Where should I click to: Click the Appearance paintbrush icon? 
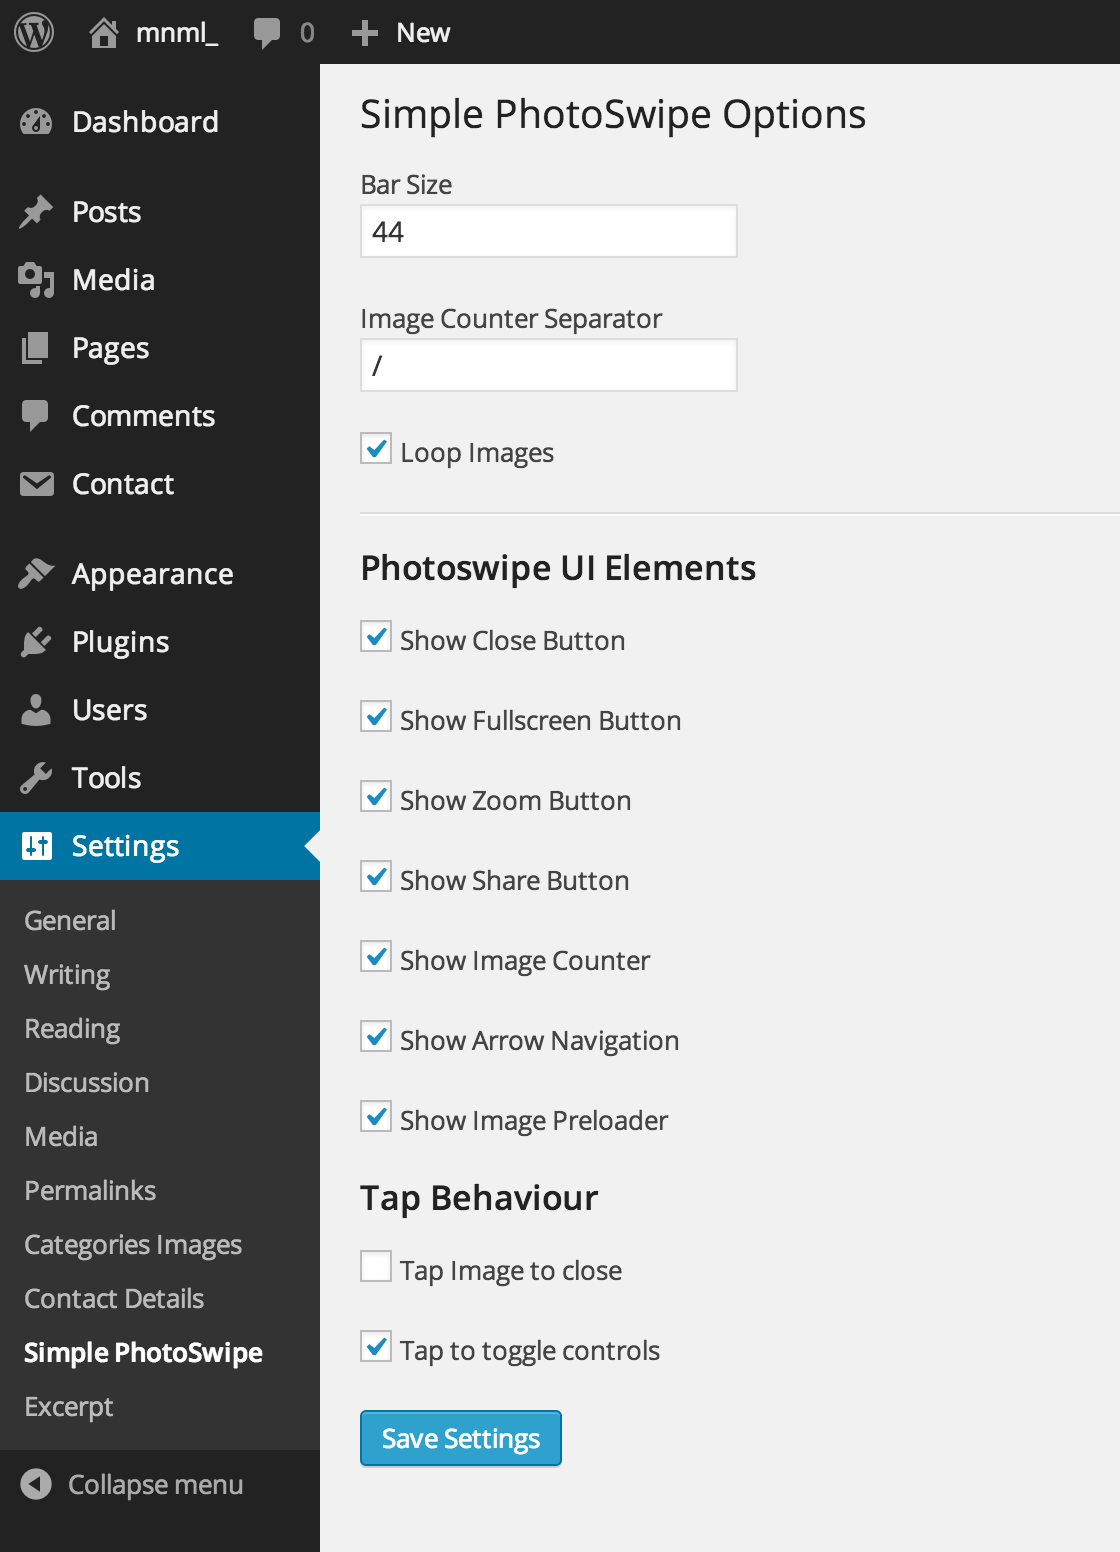coord(36,574)
